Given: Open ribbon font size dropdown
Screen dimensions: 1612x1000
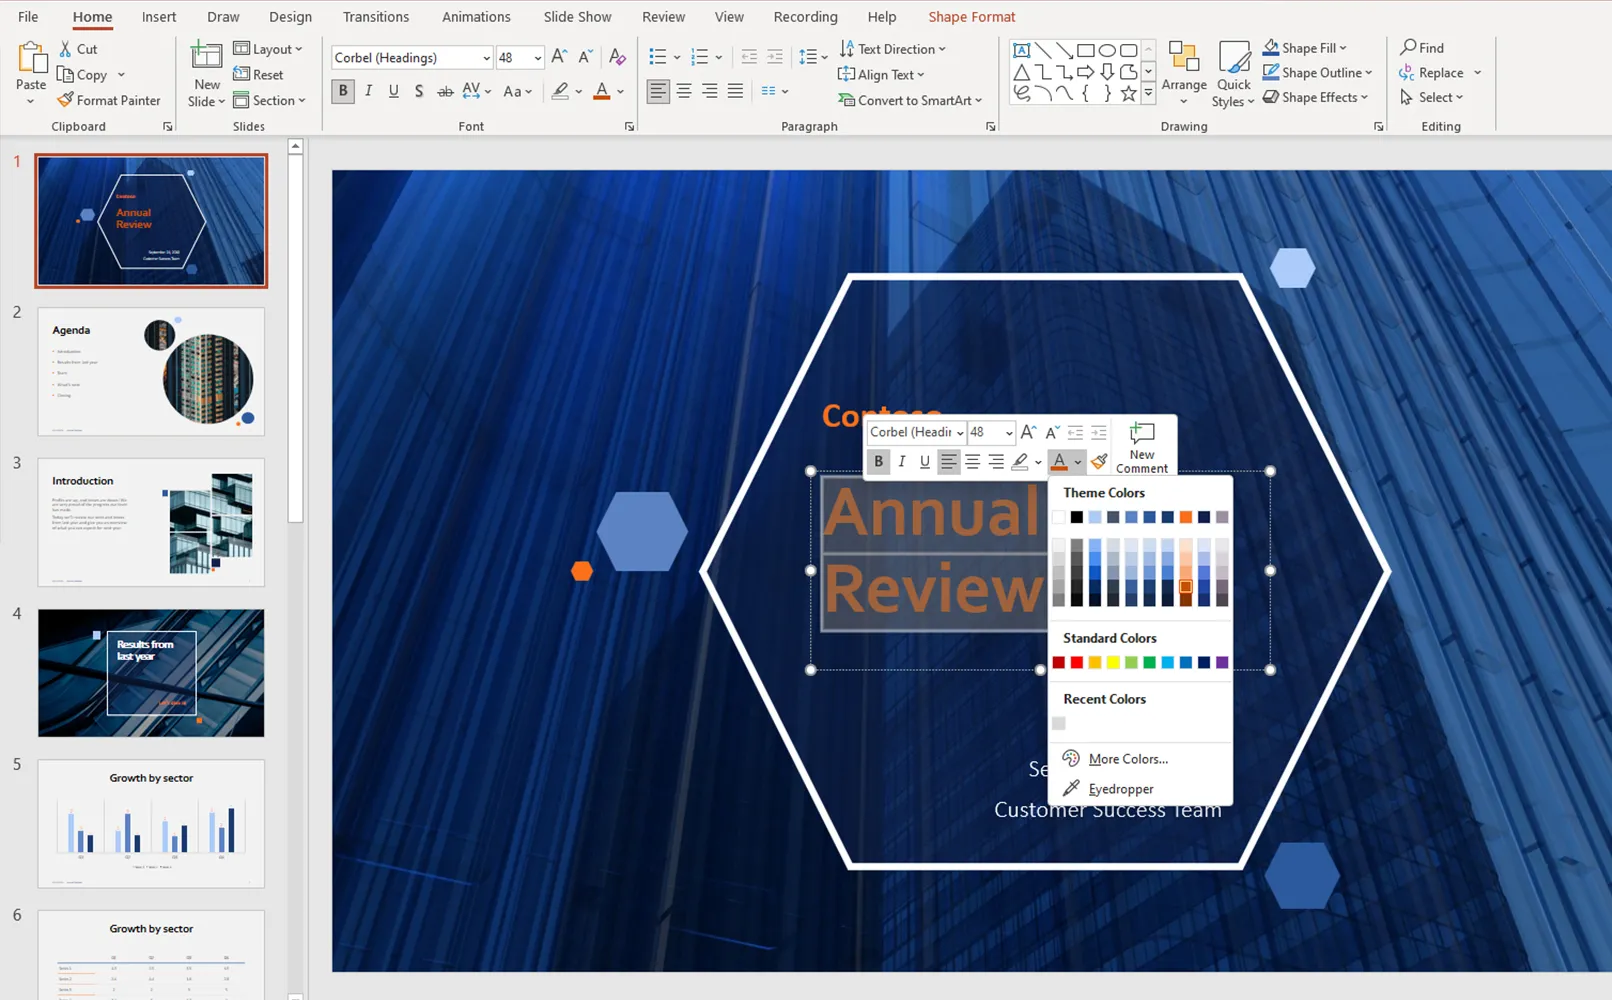Looking at the screenshot, I should 537,58.
